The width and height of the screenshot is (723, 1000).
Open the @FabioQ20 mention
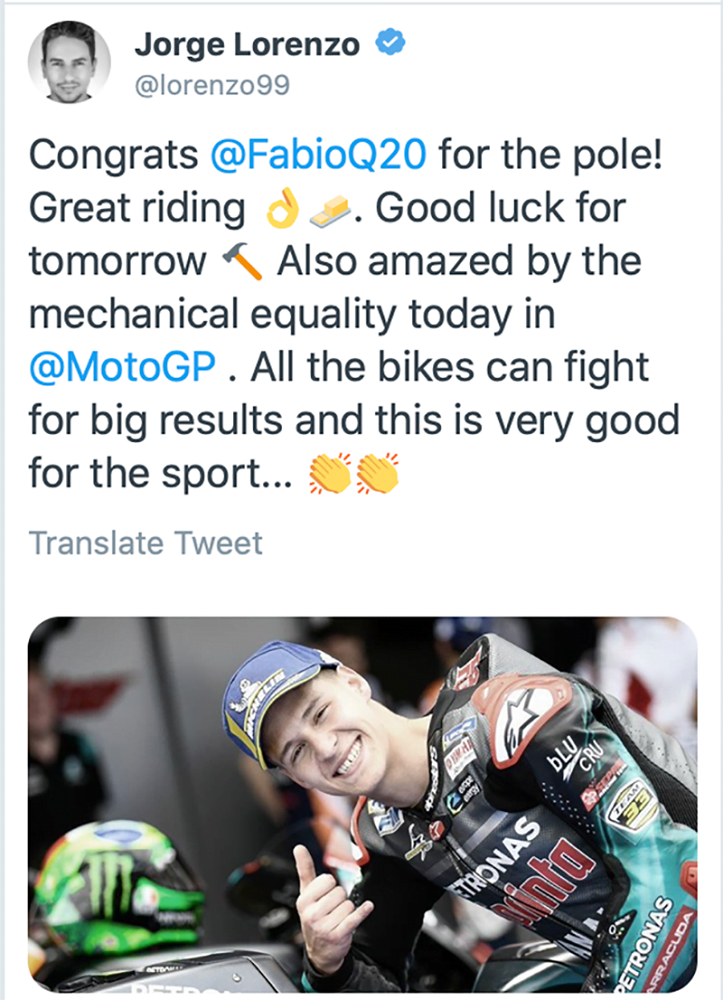pos(320,155)
